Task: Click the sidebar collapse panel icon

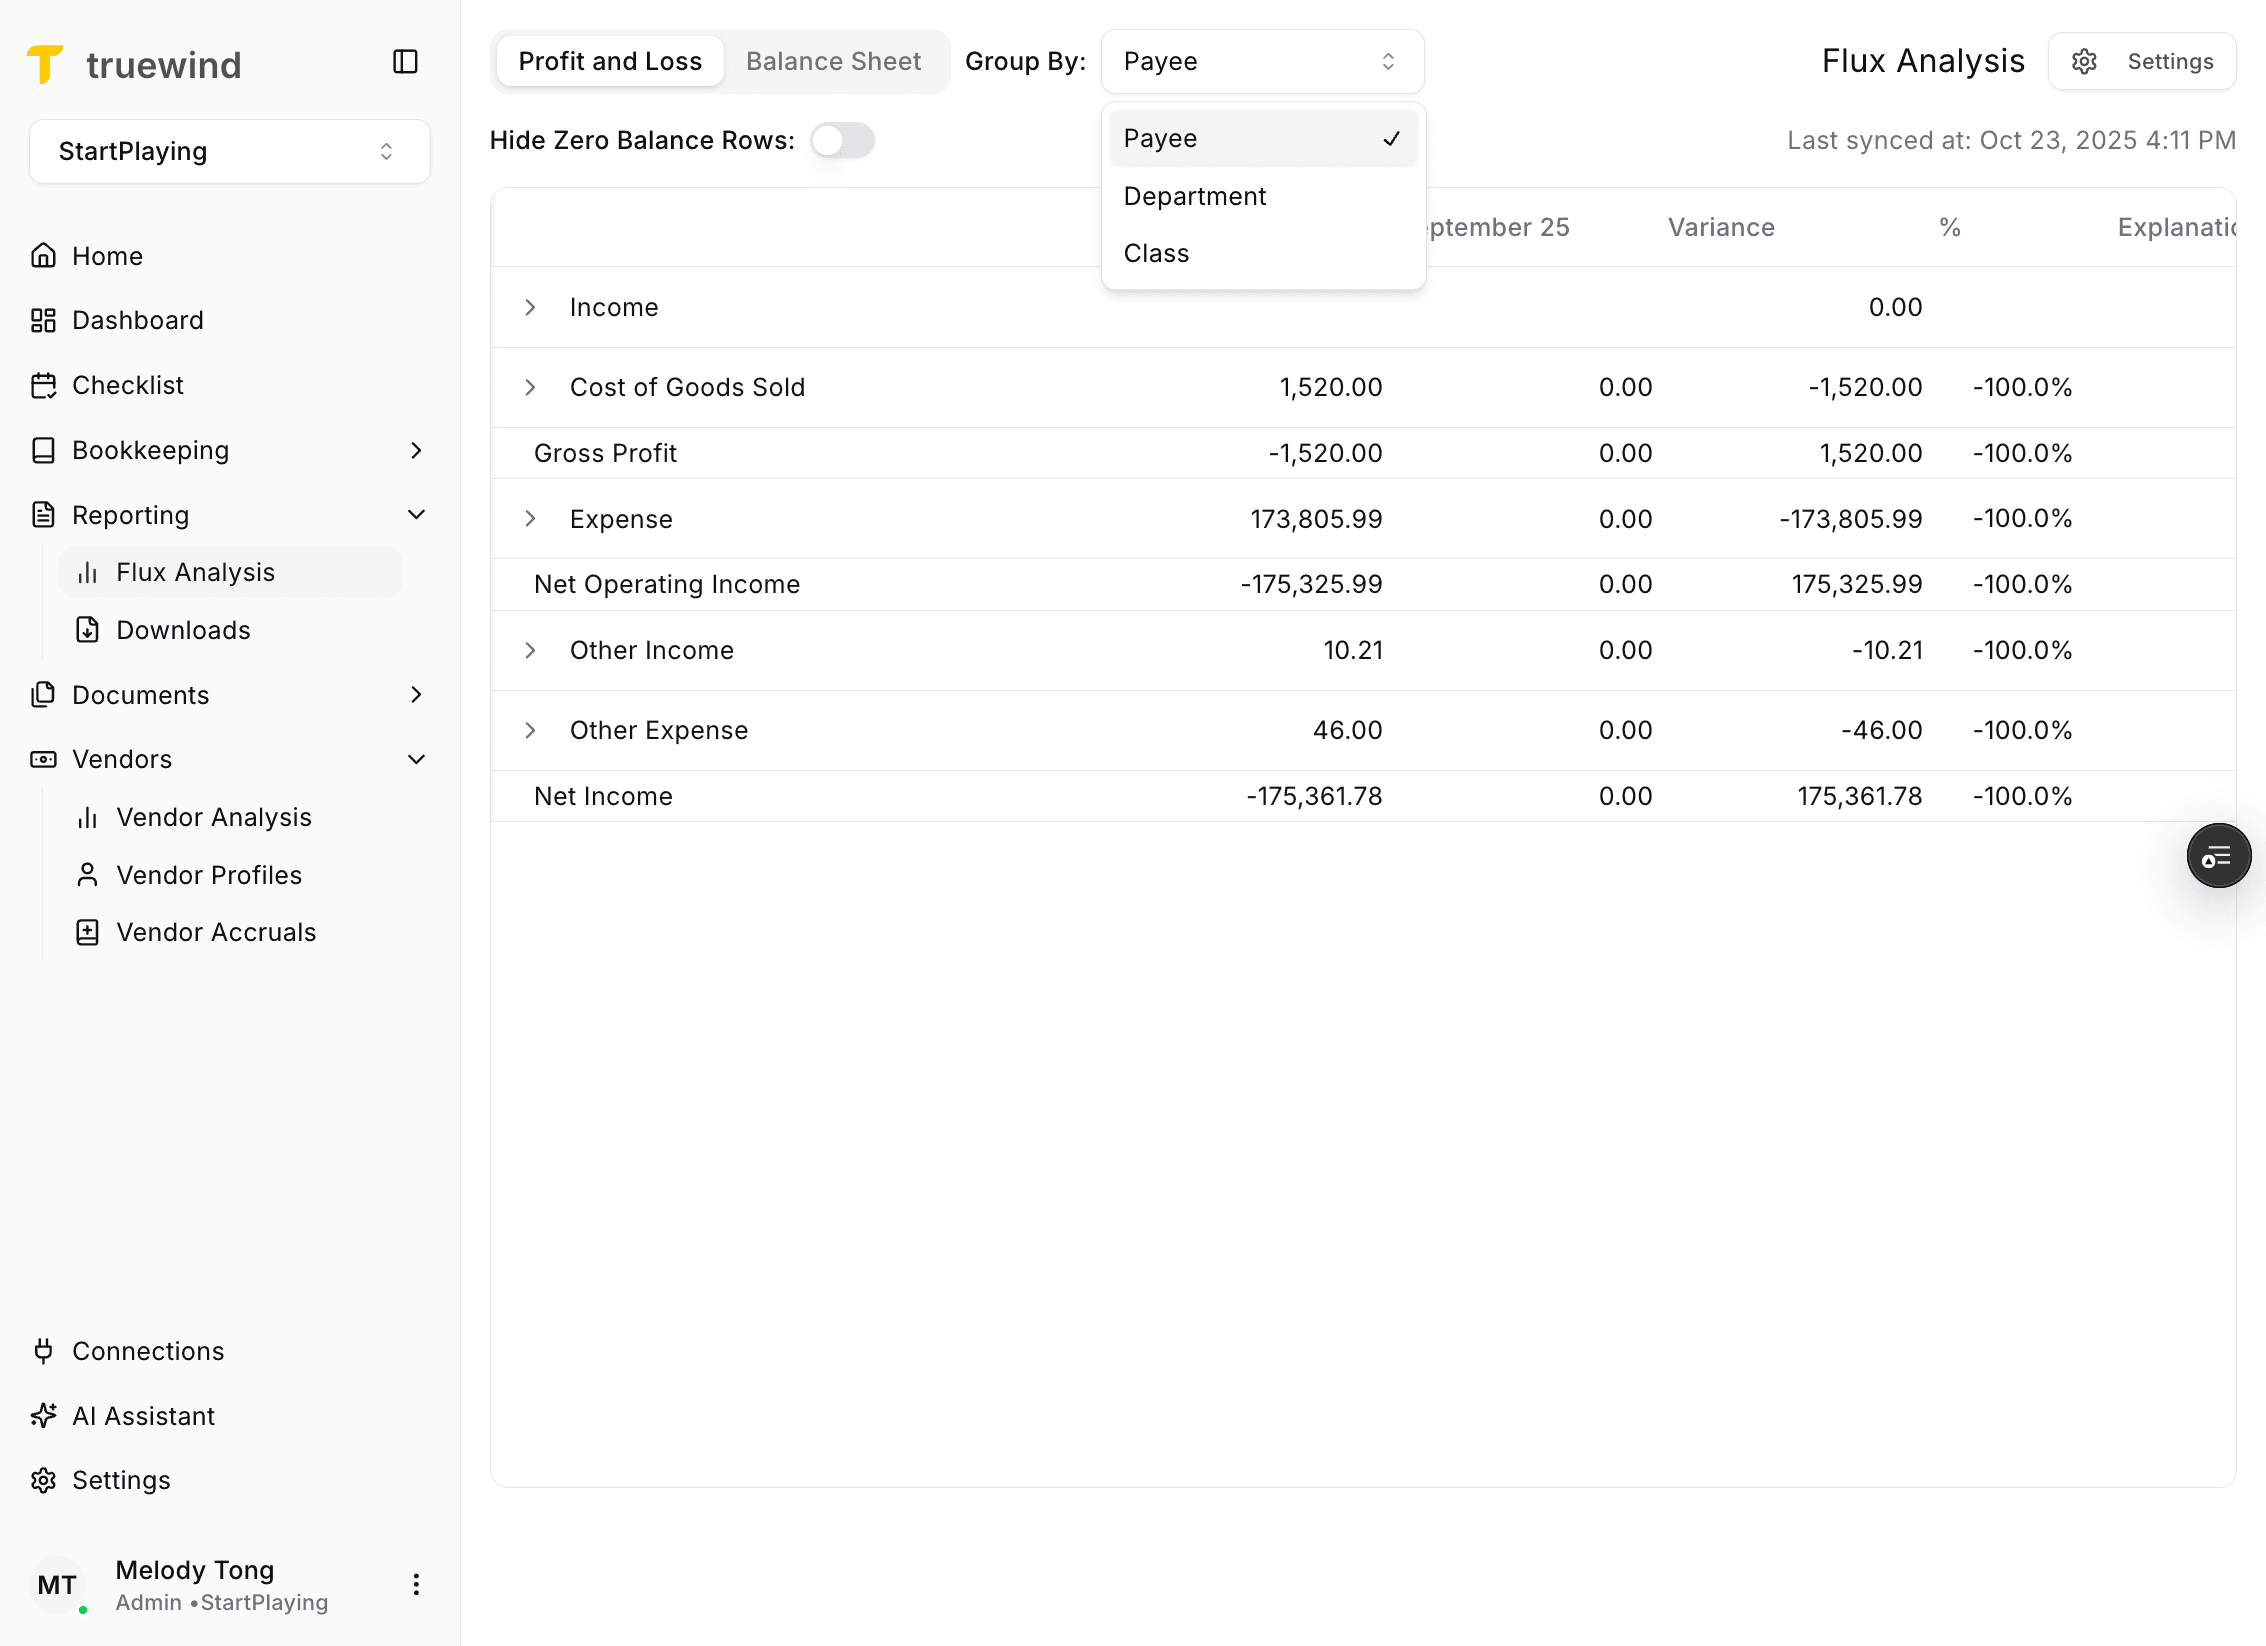Action: point(405,62)
